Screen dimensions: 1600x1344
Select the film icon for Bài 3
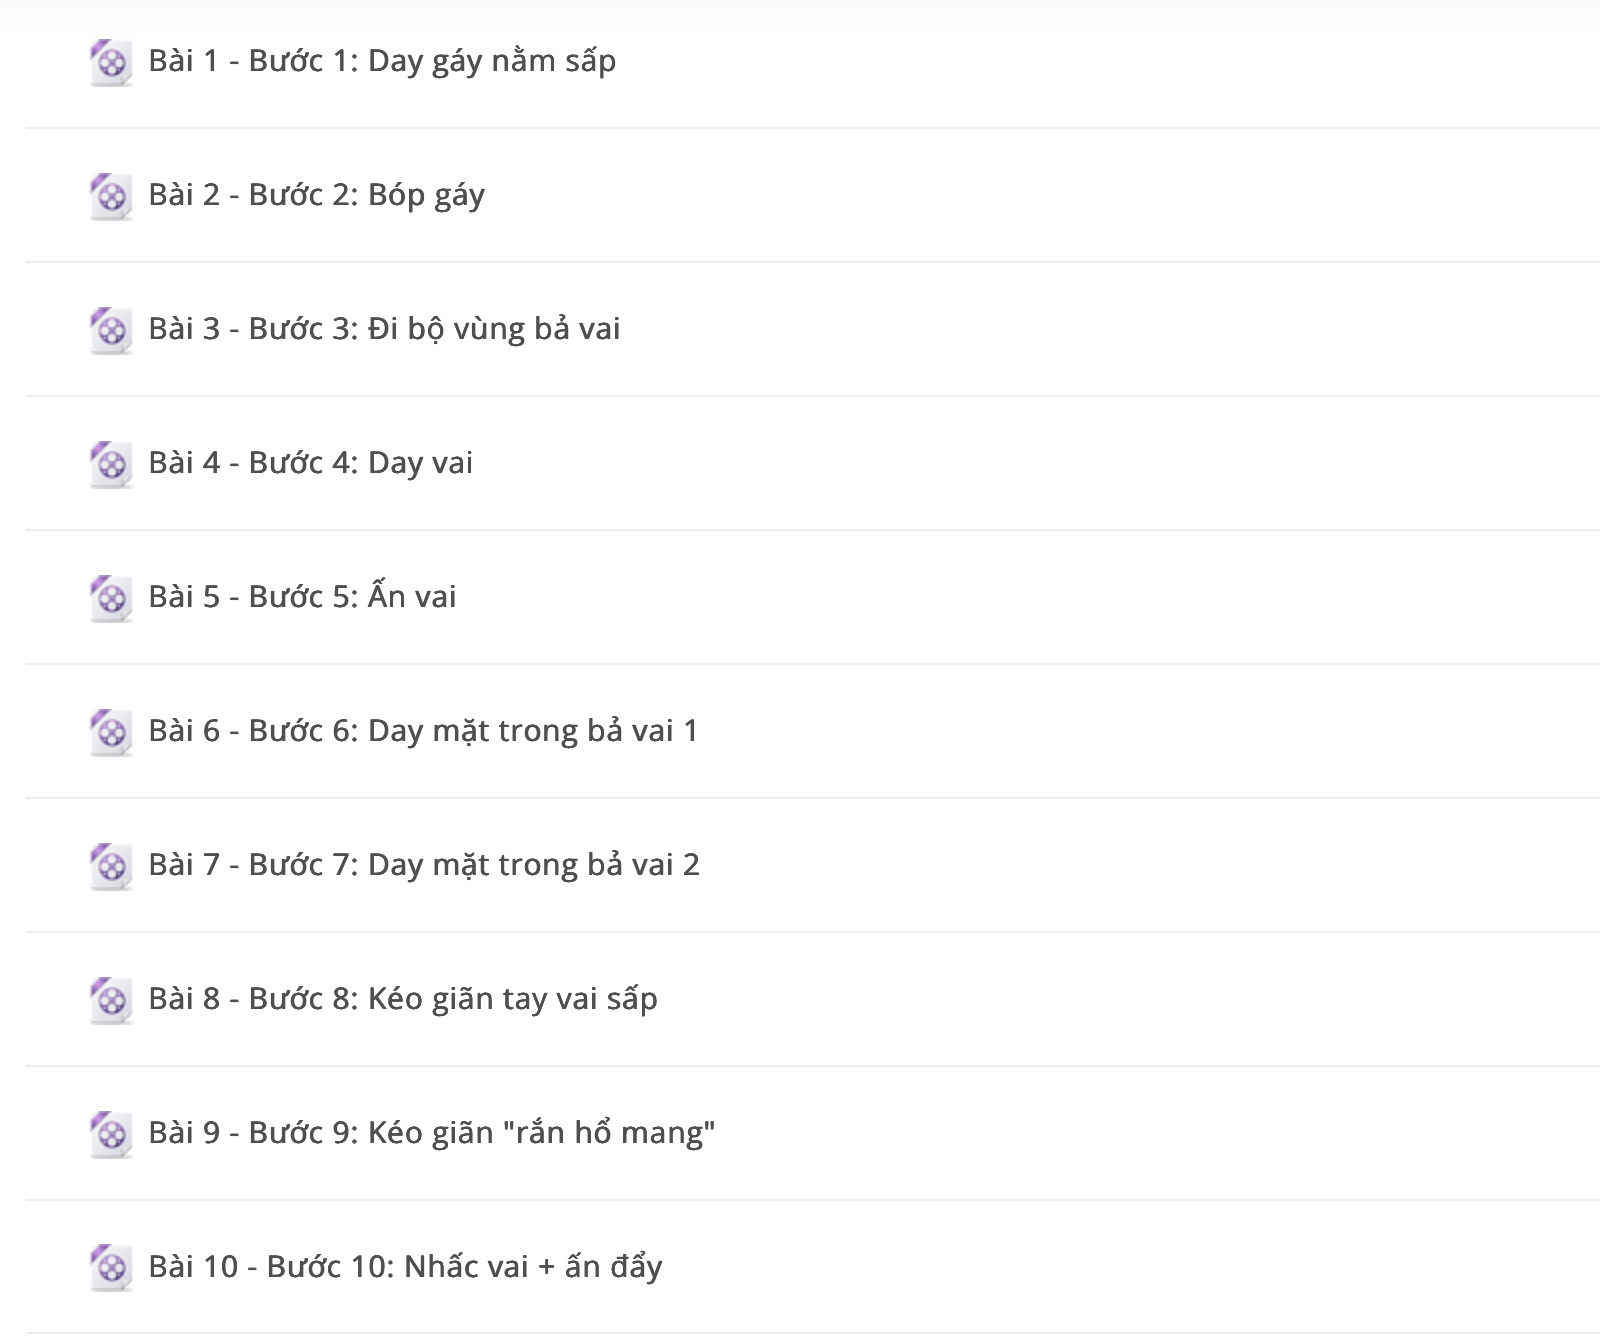[111, 331]
